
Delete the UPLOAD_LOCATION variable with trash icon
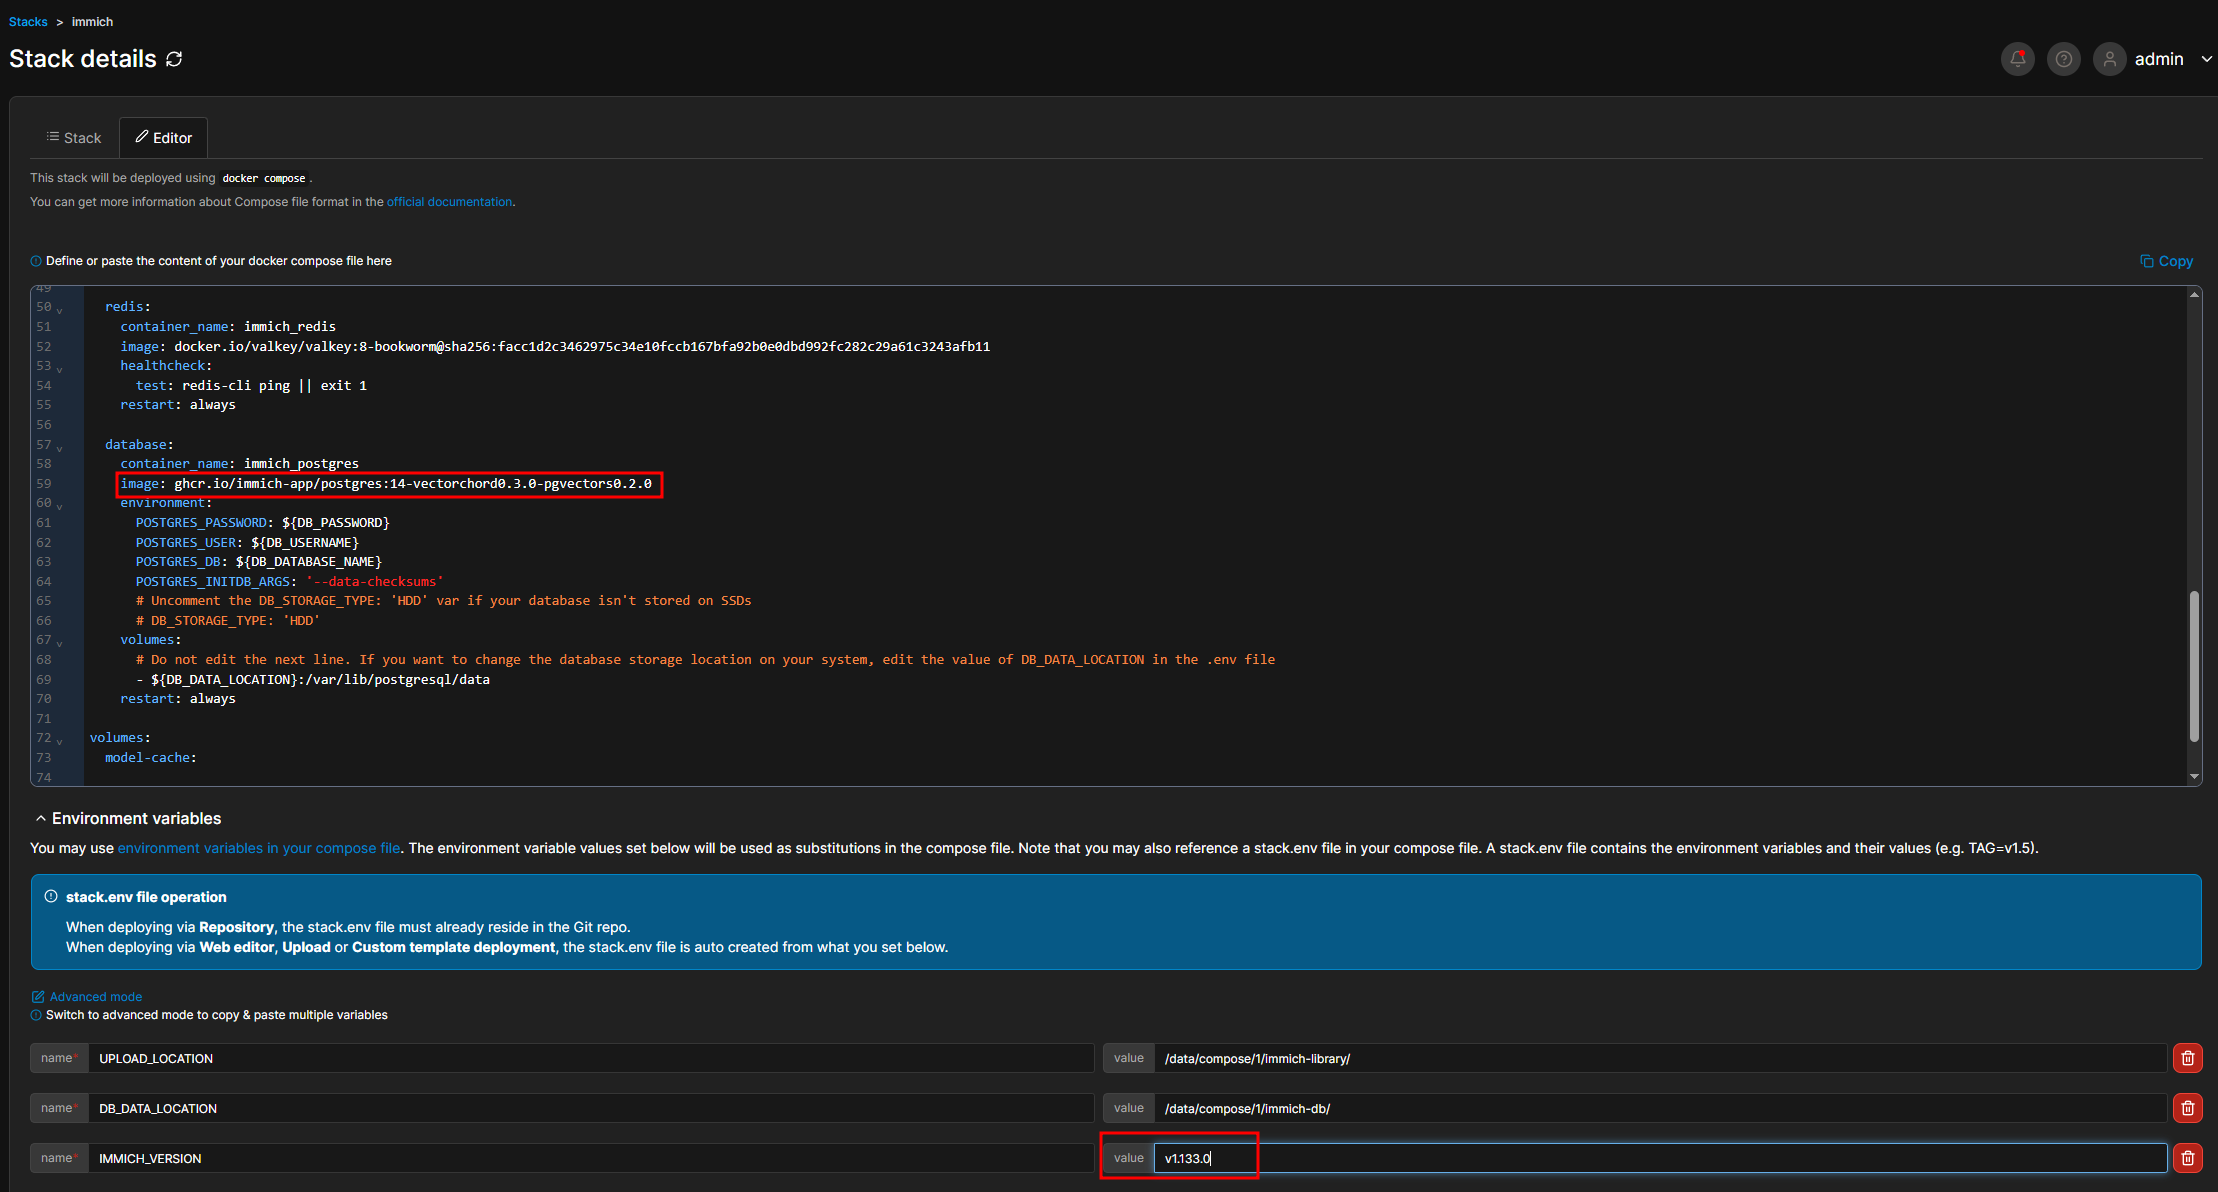2187,1058
